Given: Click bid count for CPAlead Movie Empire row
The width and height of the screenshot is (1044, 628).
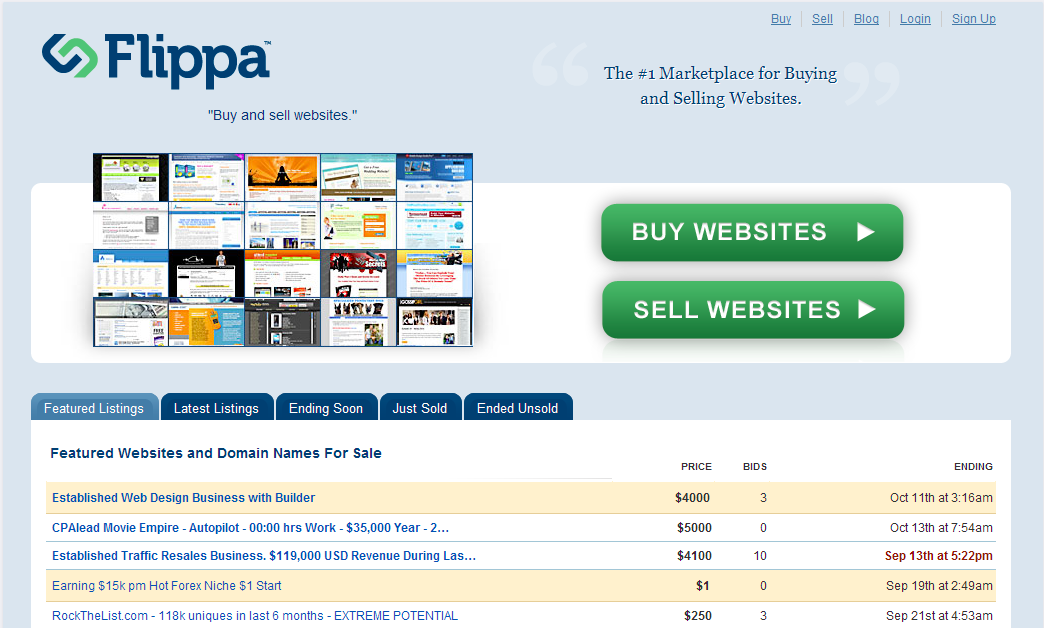Looking at the screenshot, I should point(764,527).
